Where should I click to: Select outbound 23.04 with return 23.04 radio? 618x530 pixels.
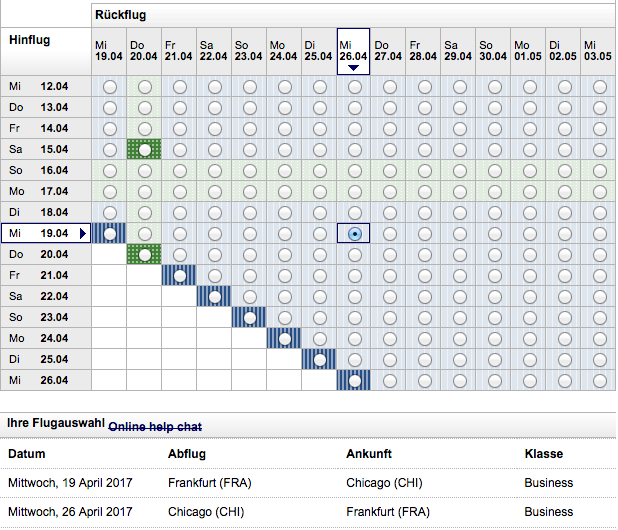249,317
